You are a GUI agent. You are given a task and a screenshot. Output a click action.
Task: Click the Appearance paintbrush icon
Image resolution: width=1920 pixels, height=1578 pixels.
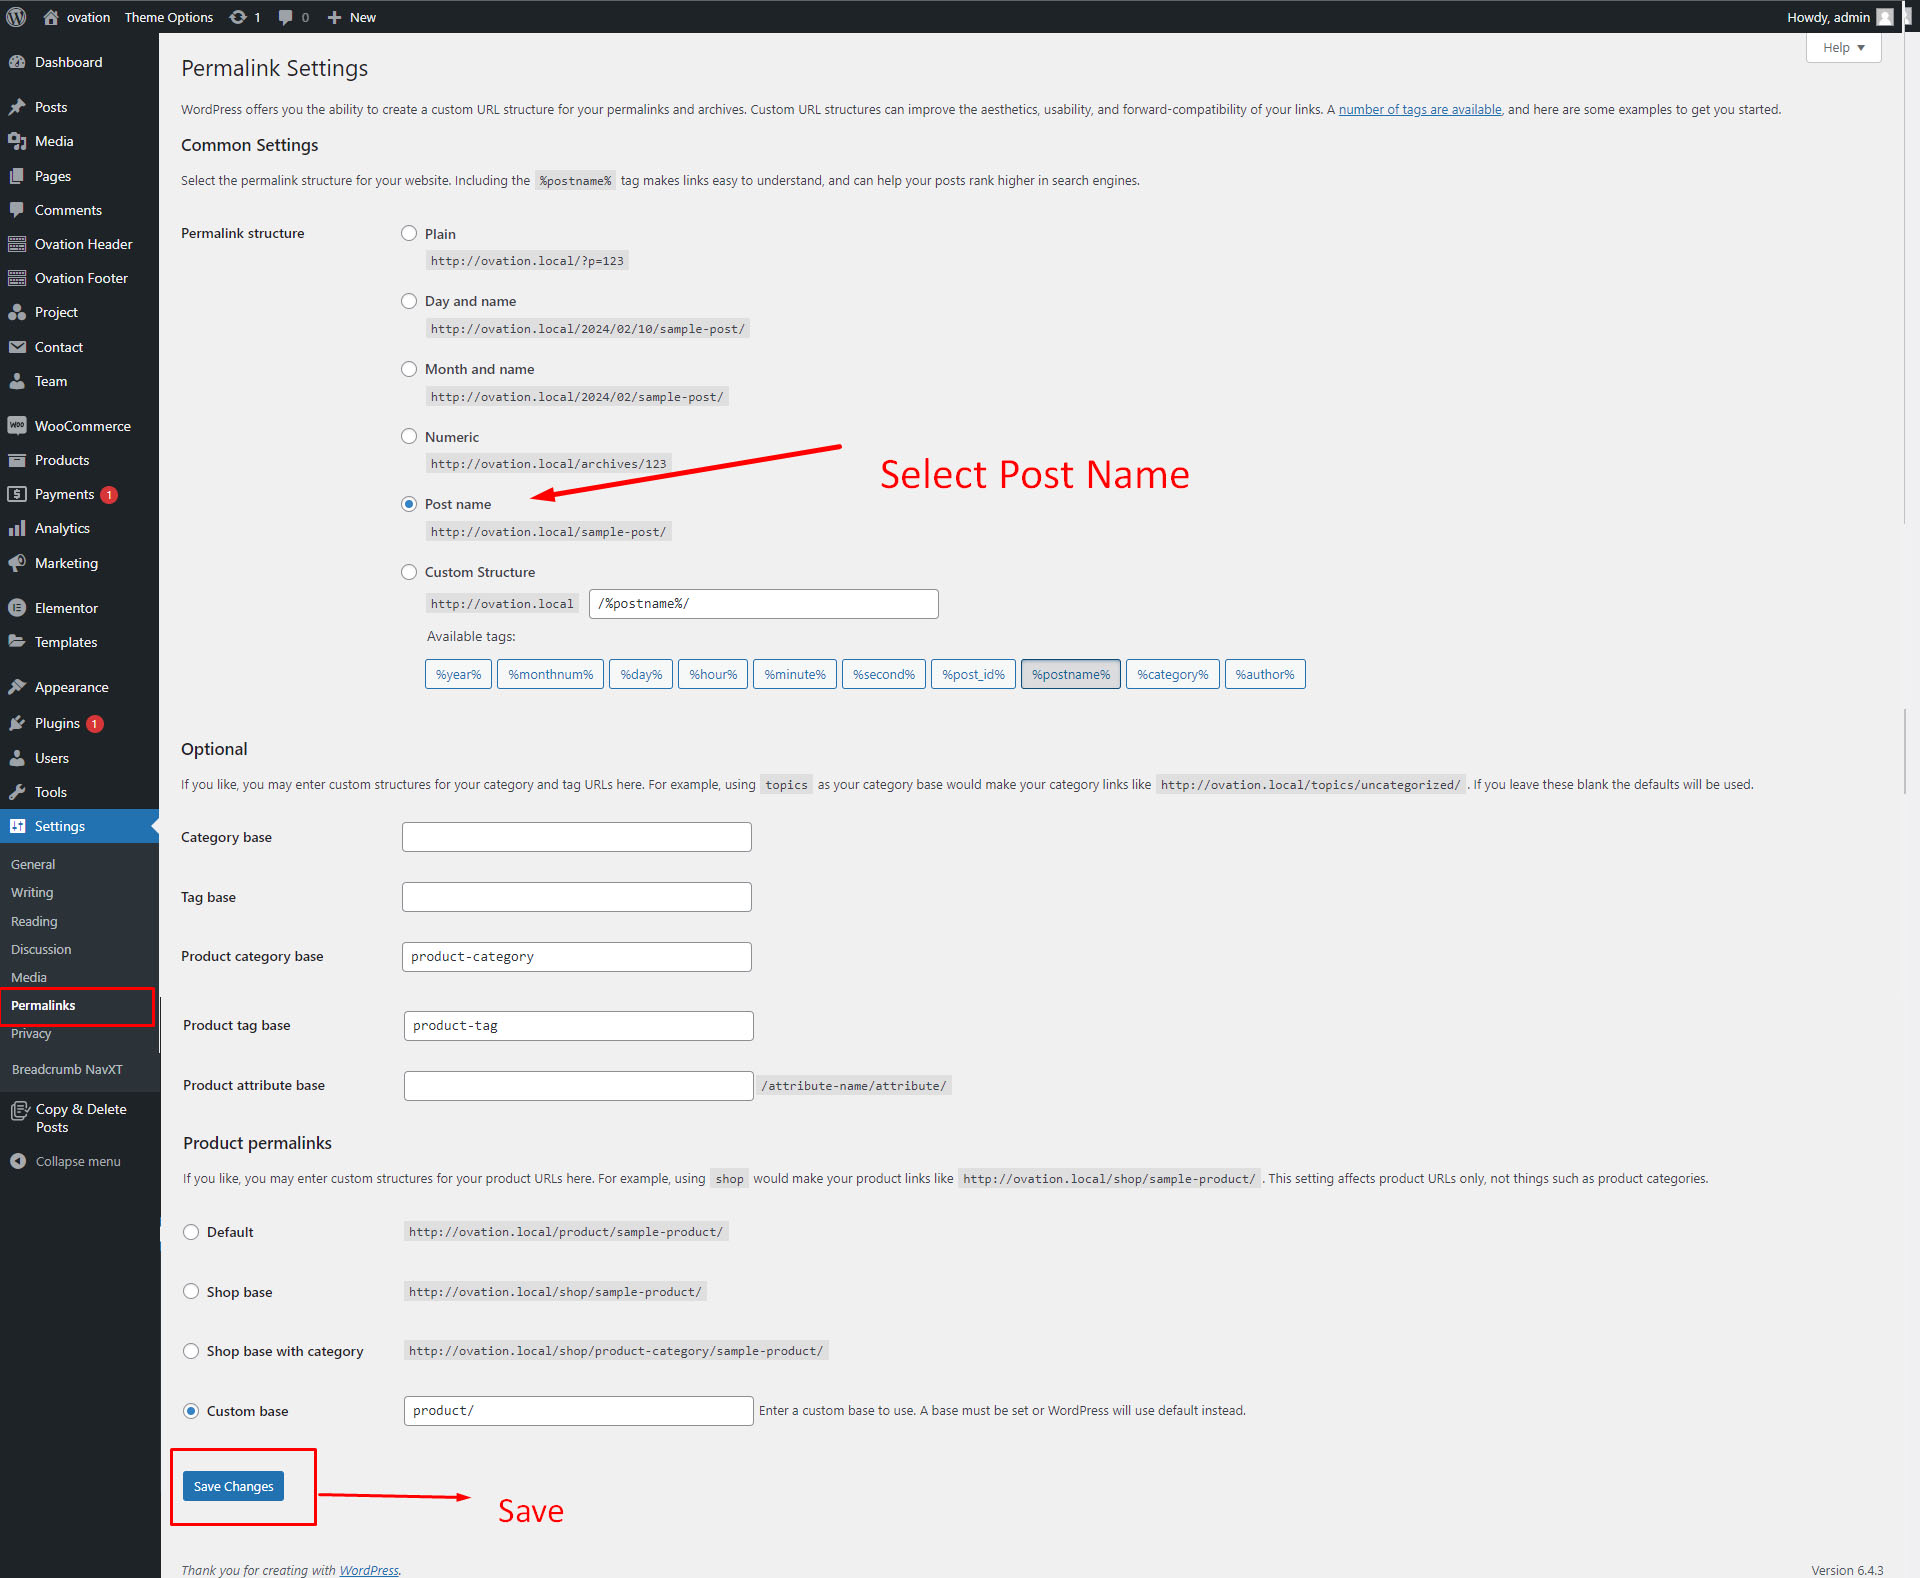click(17, 687)
